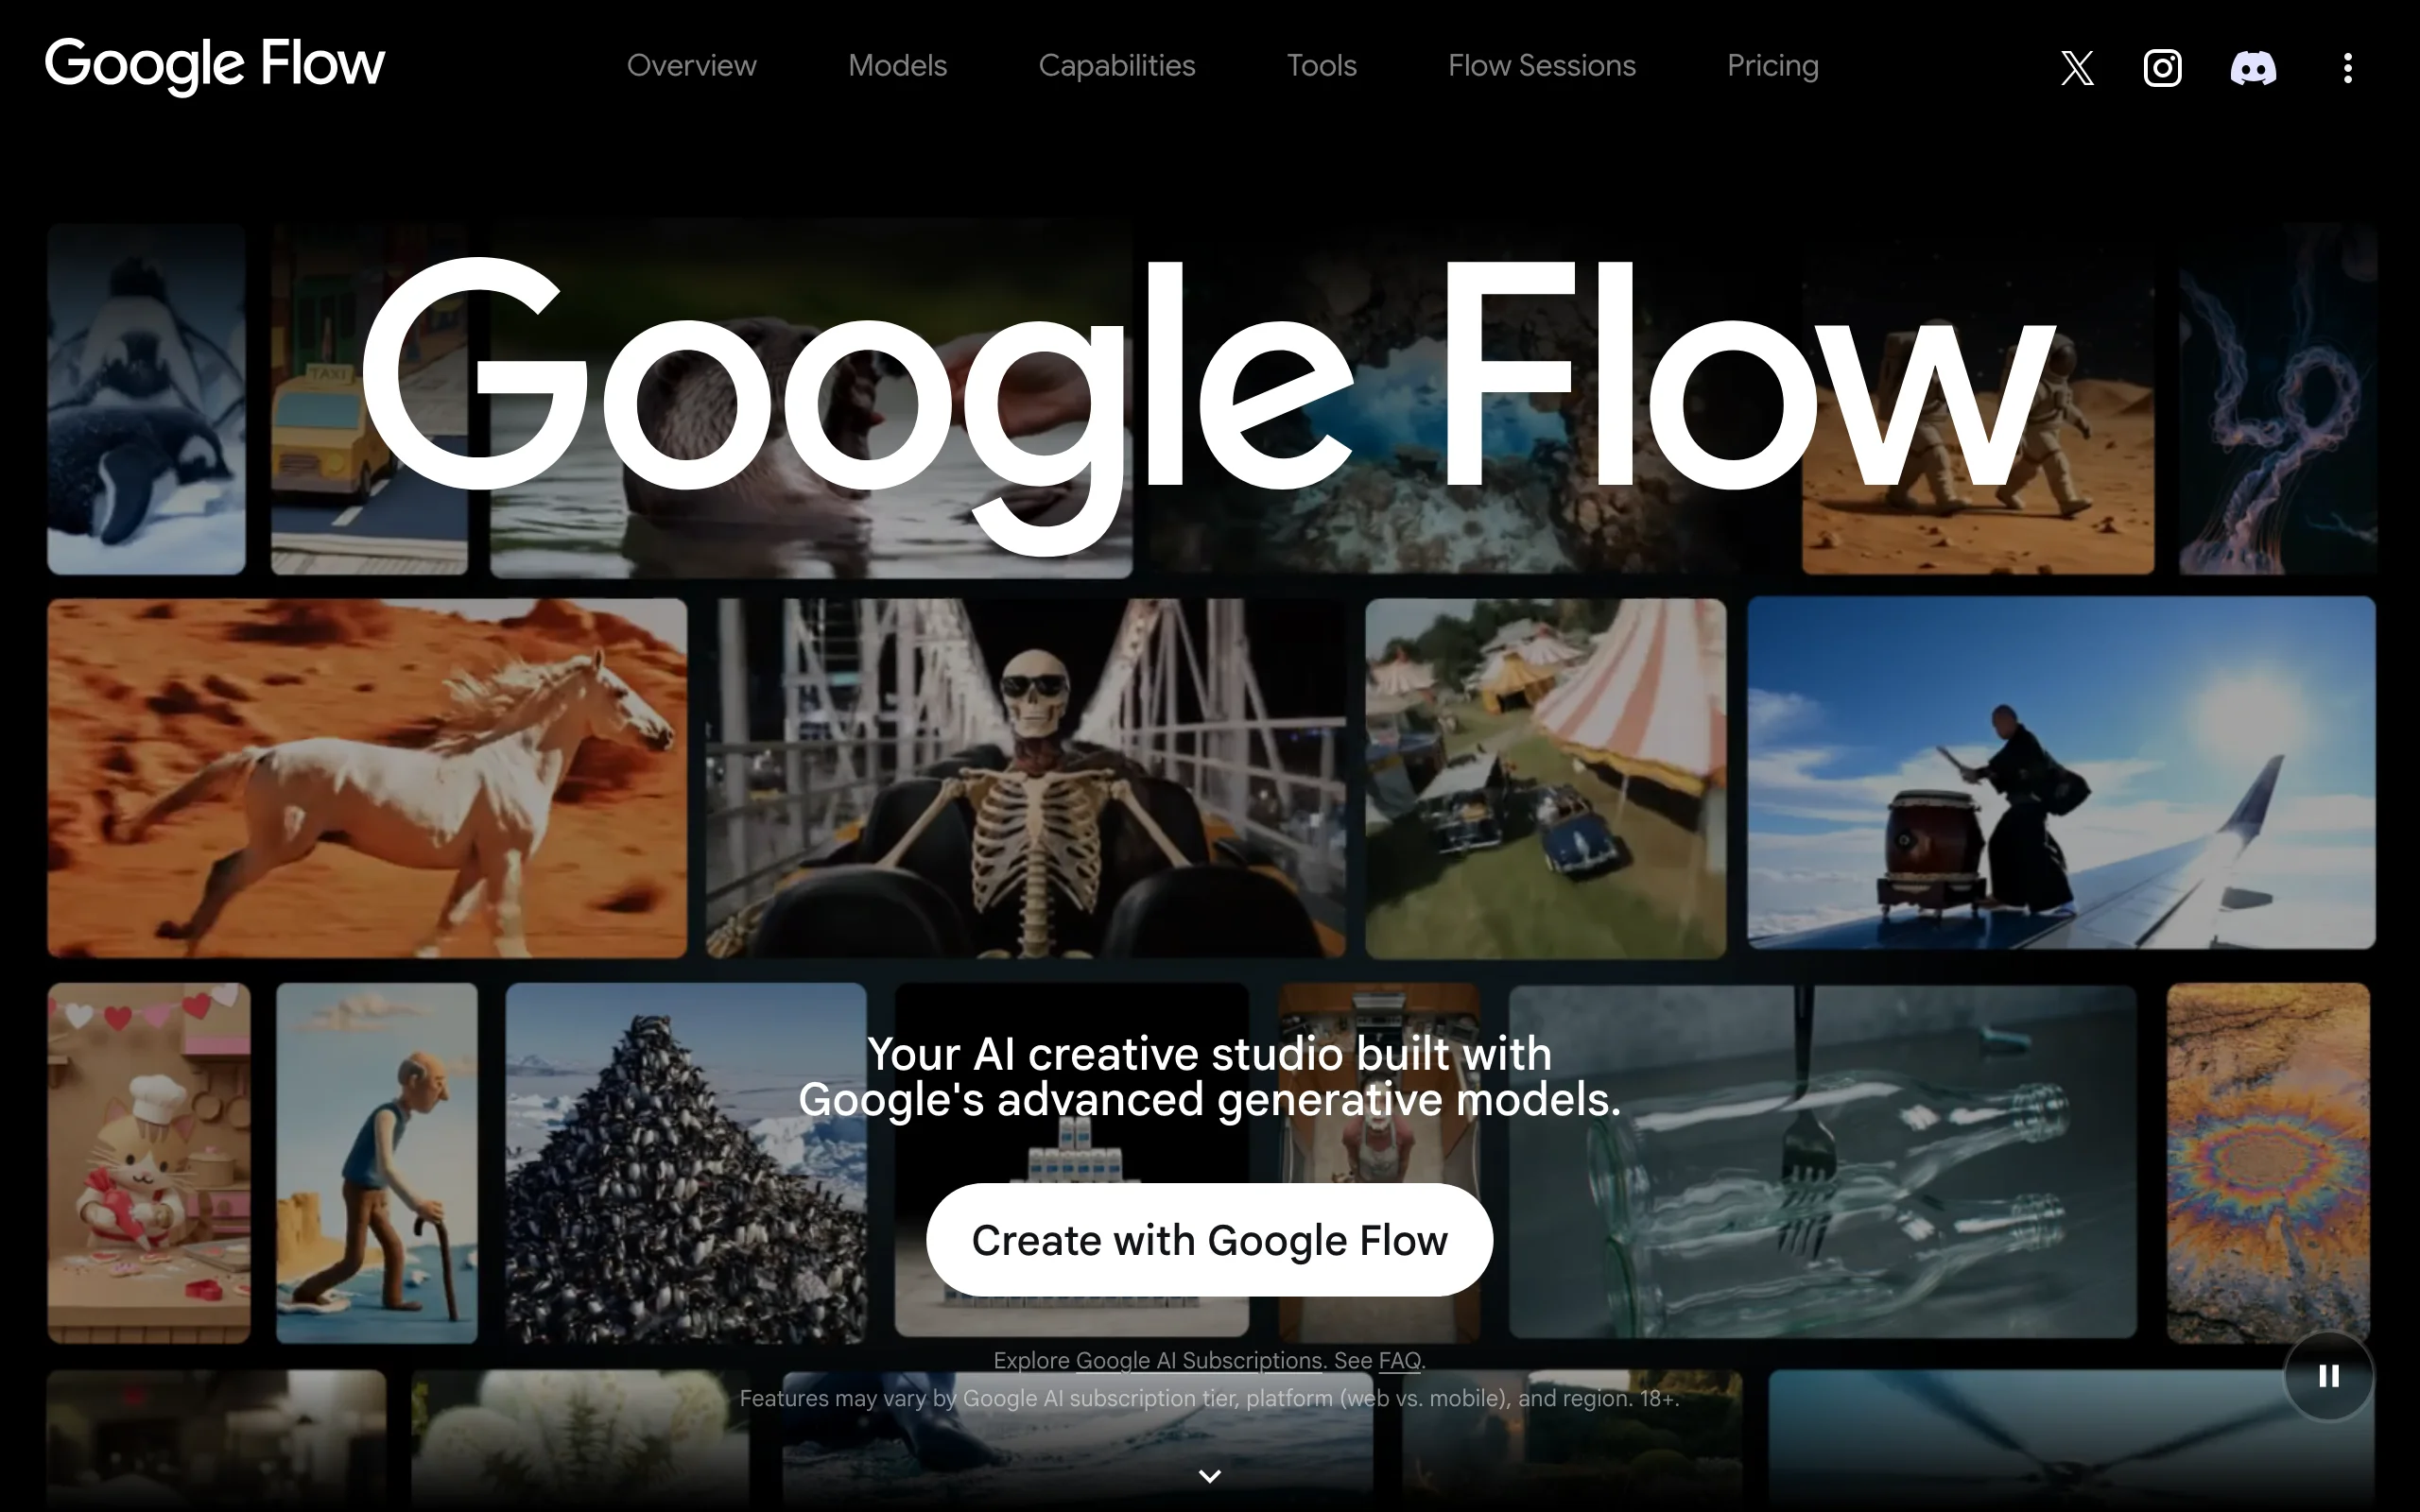Open the Discord icon link
Screen dimensions: 2420x1512
click(x=2253, y=68)
